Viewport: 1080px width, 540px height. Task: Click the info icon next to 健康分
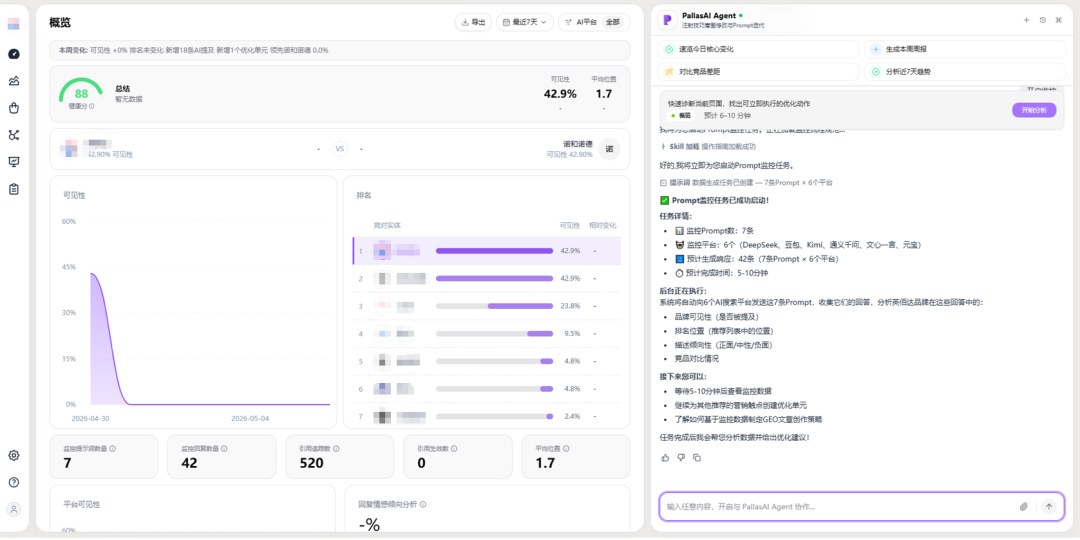pyautogui.click(x=92, y=106)
